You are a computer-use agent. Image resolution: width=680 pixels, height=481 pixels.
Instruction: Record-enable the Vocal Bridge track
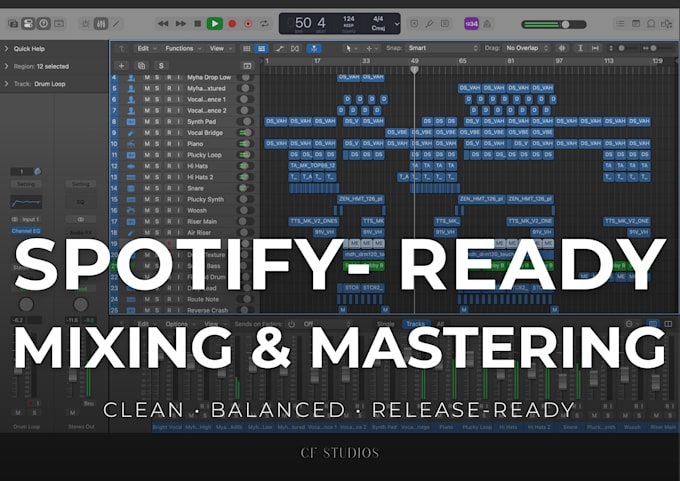pyautogui.click(x=169, y=133)
